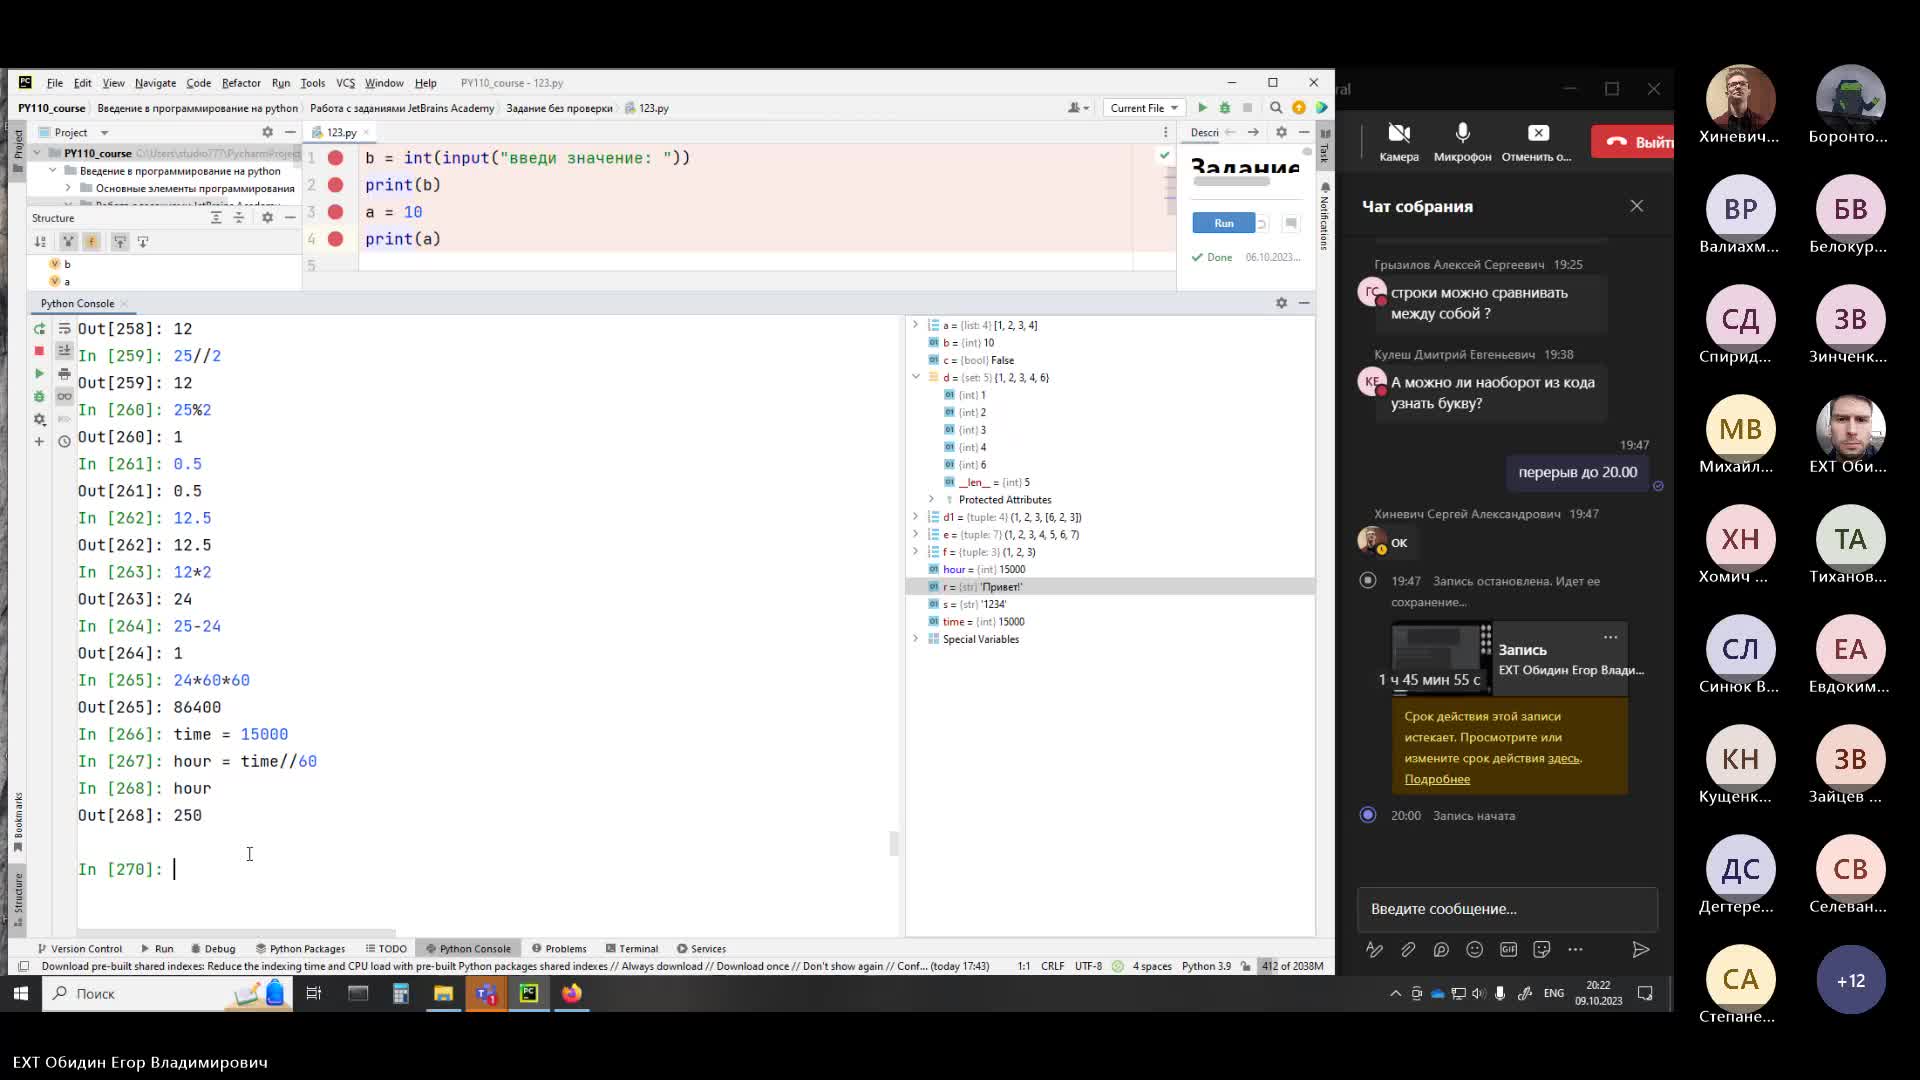Collapse all items in the Structure panel
This screenshot has height=1080, width=1920.
tap(239, 217)
